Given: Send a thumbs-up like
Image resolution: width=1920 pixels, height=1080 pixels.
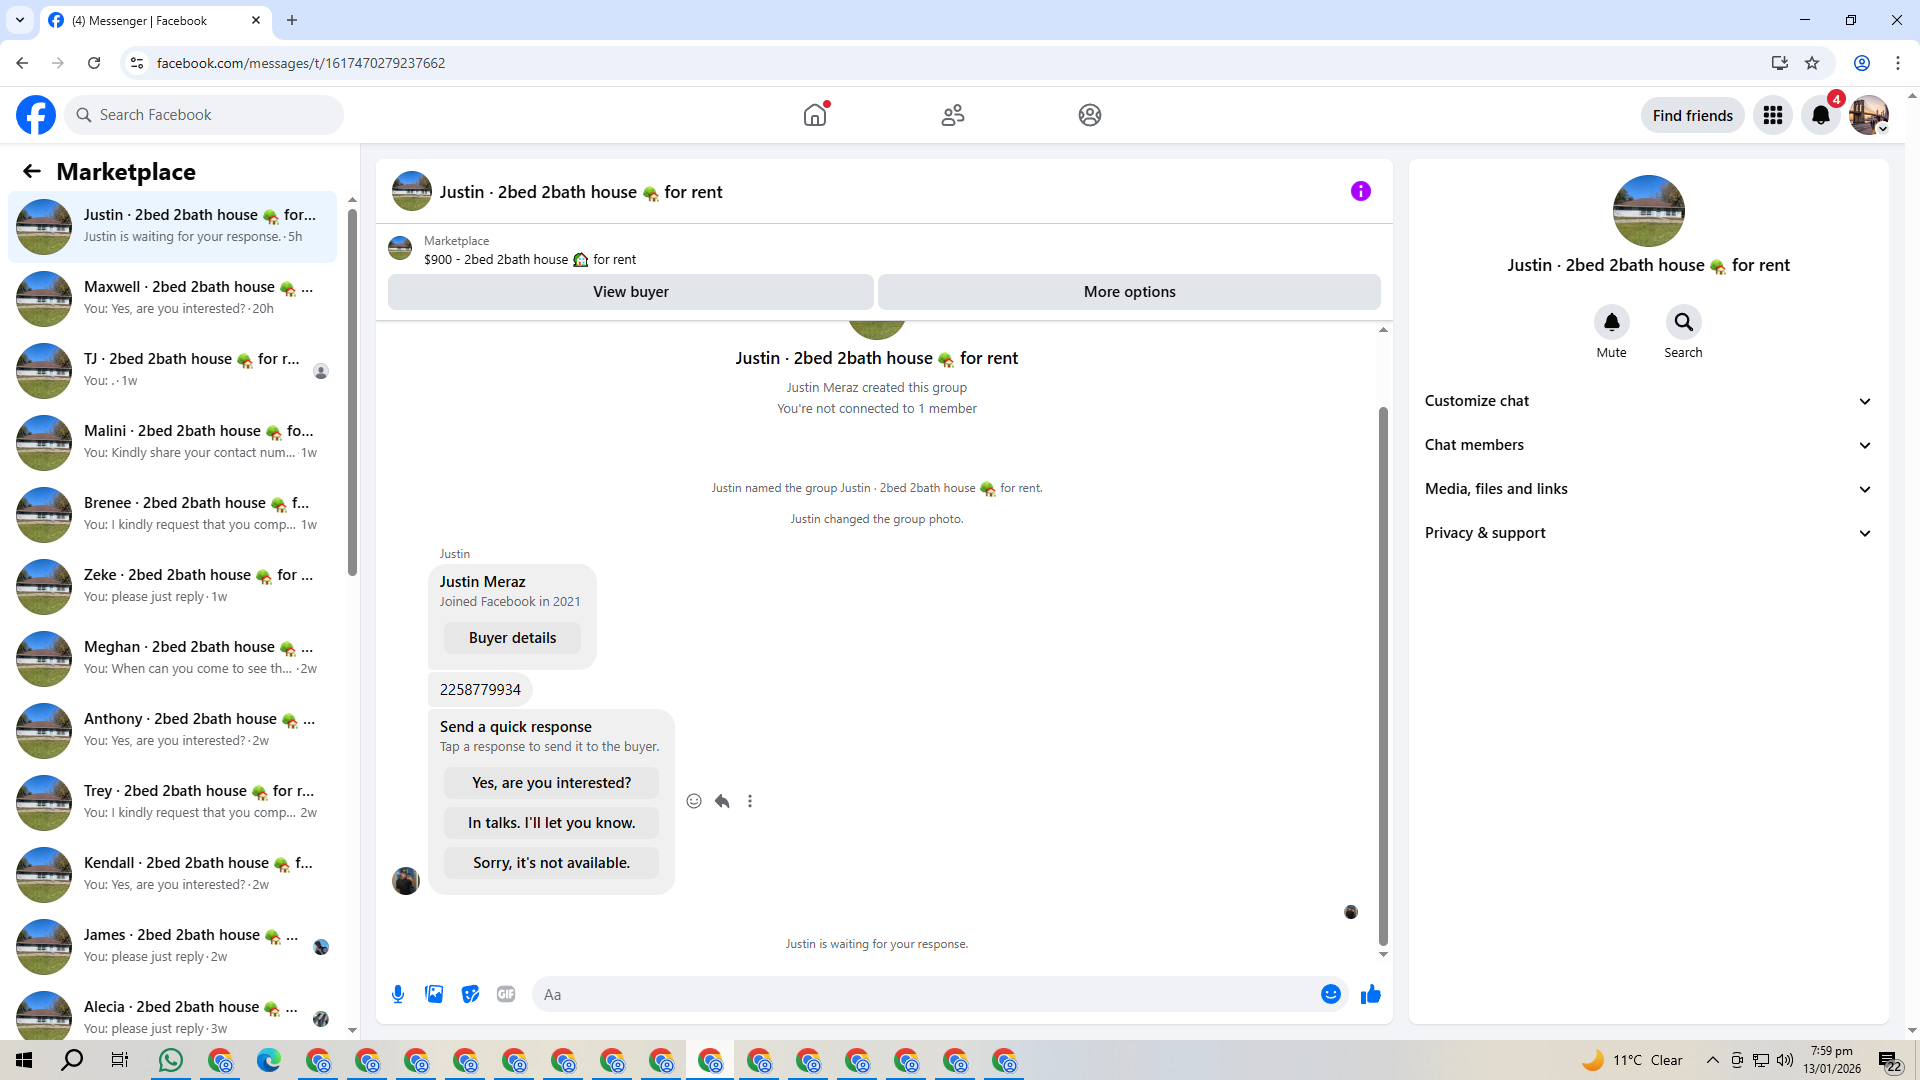Looking at the screenshot, I should point(1370,994).
